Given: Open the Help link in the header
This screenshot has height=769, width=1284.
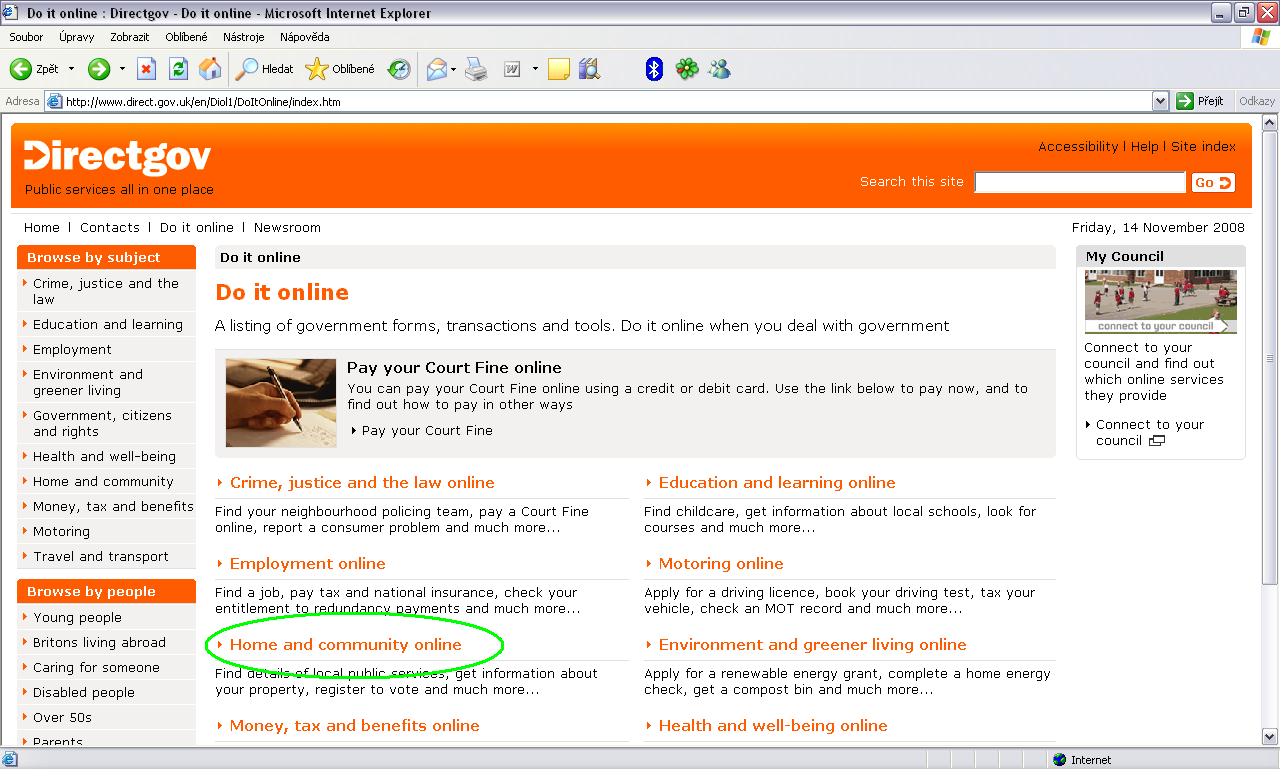Looking at the screenshot, I should (1145, 146).
